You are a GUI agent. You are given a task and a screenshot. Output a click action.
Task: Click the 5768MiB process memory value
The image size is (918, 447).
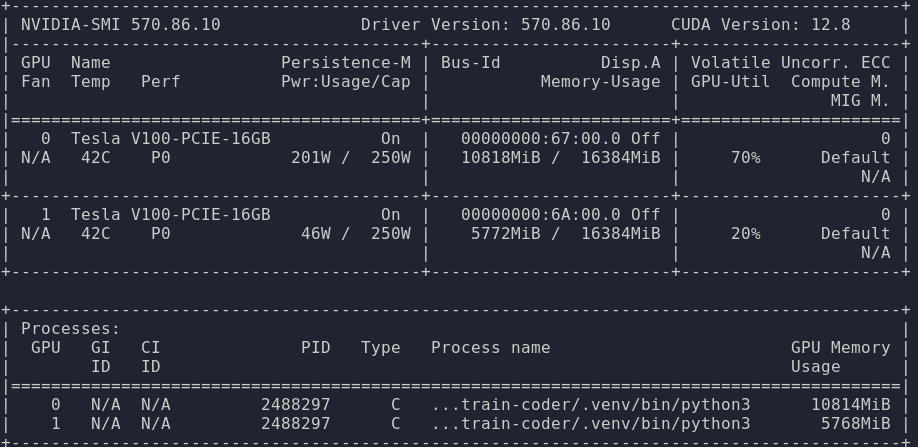856,424
